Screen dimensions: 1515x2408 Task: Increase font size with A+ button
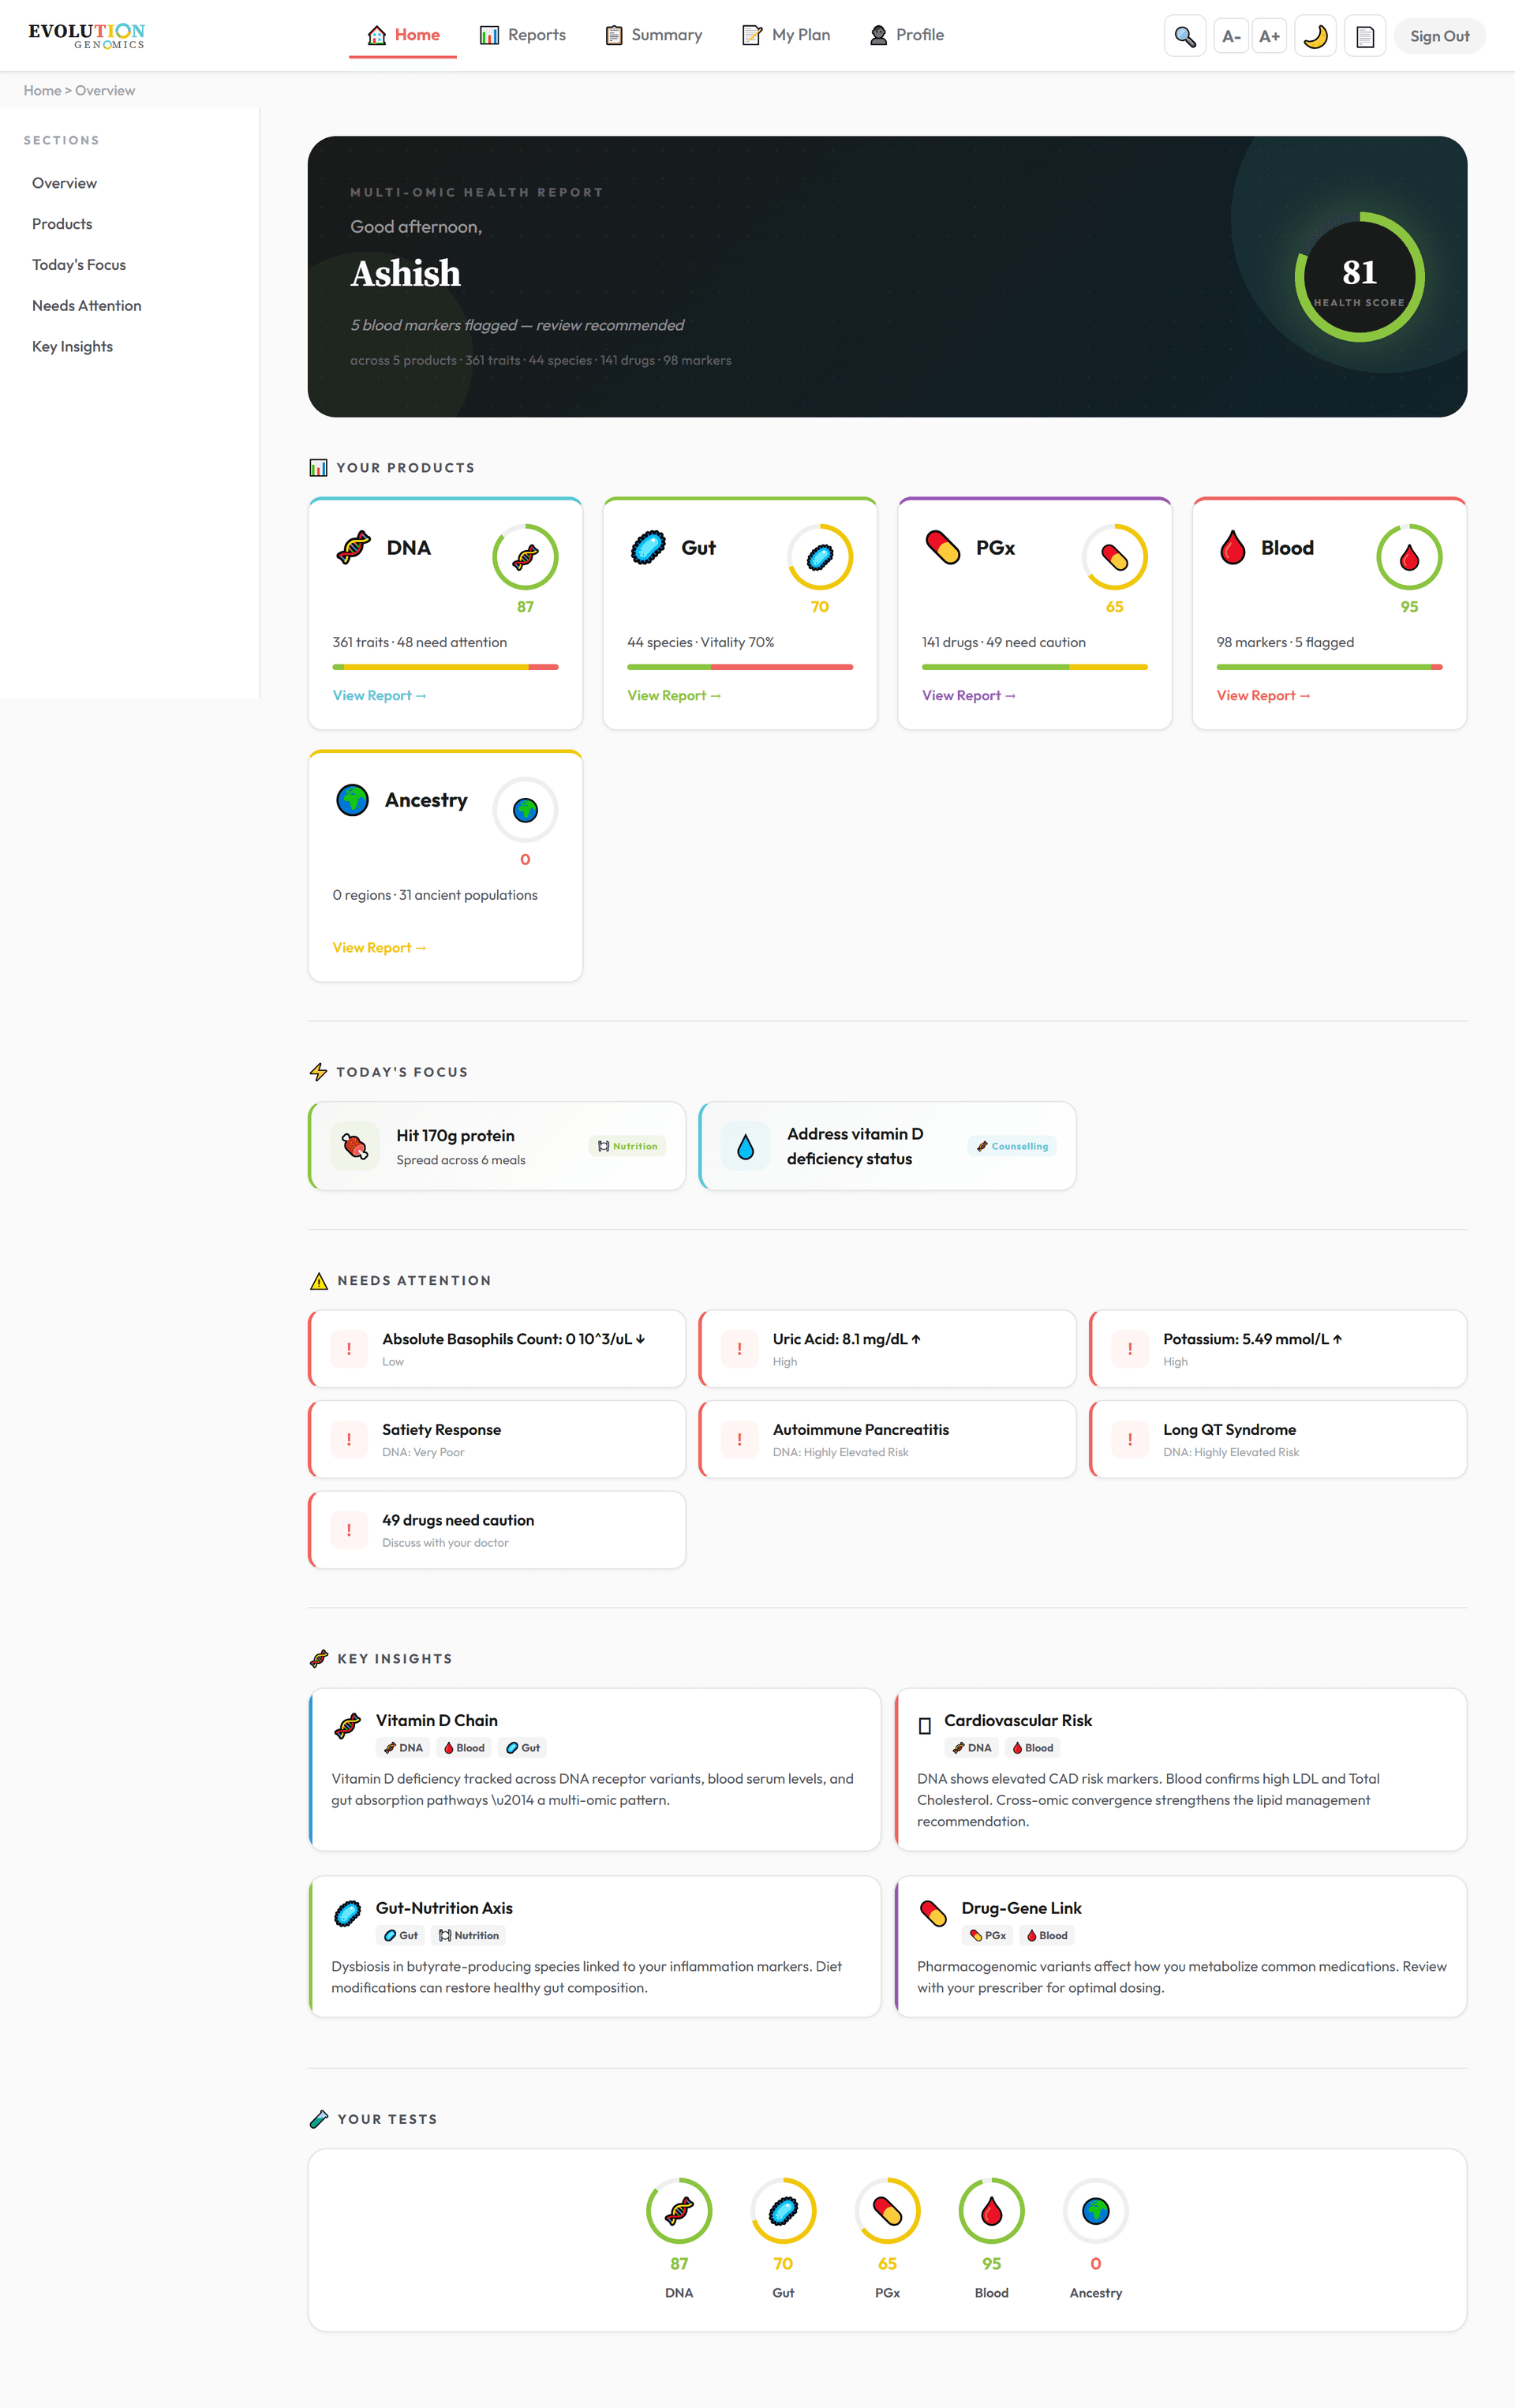pyautogui.click(x=1269, y=35)
